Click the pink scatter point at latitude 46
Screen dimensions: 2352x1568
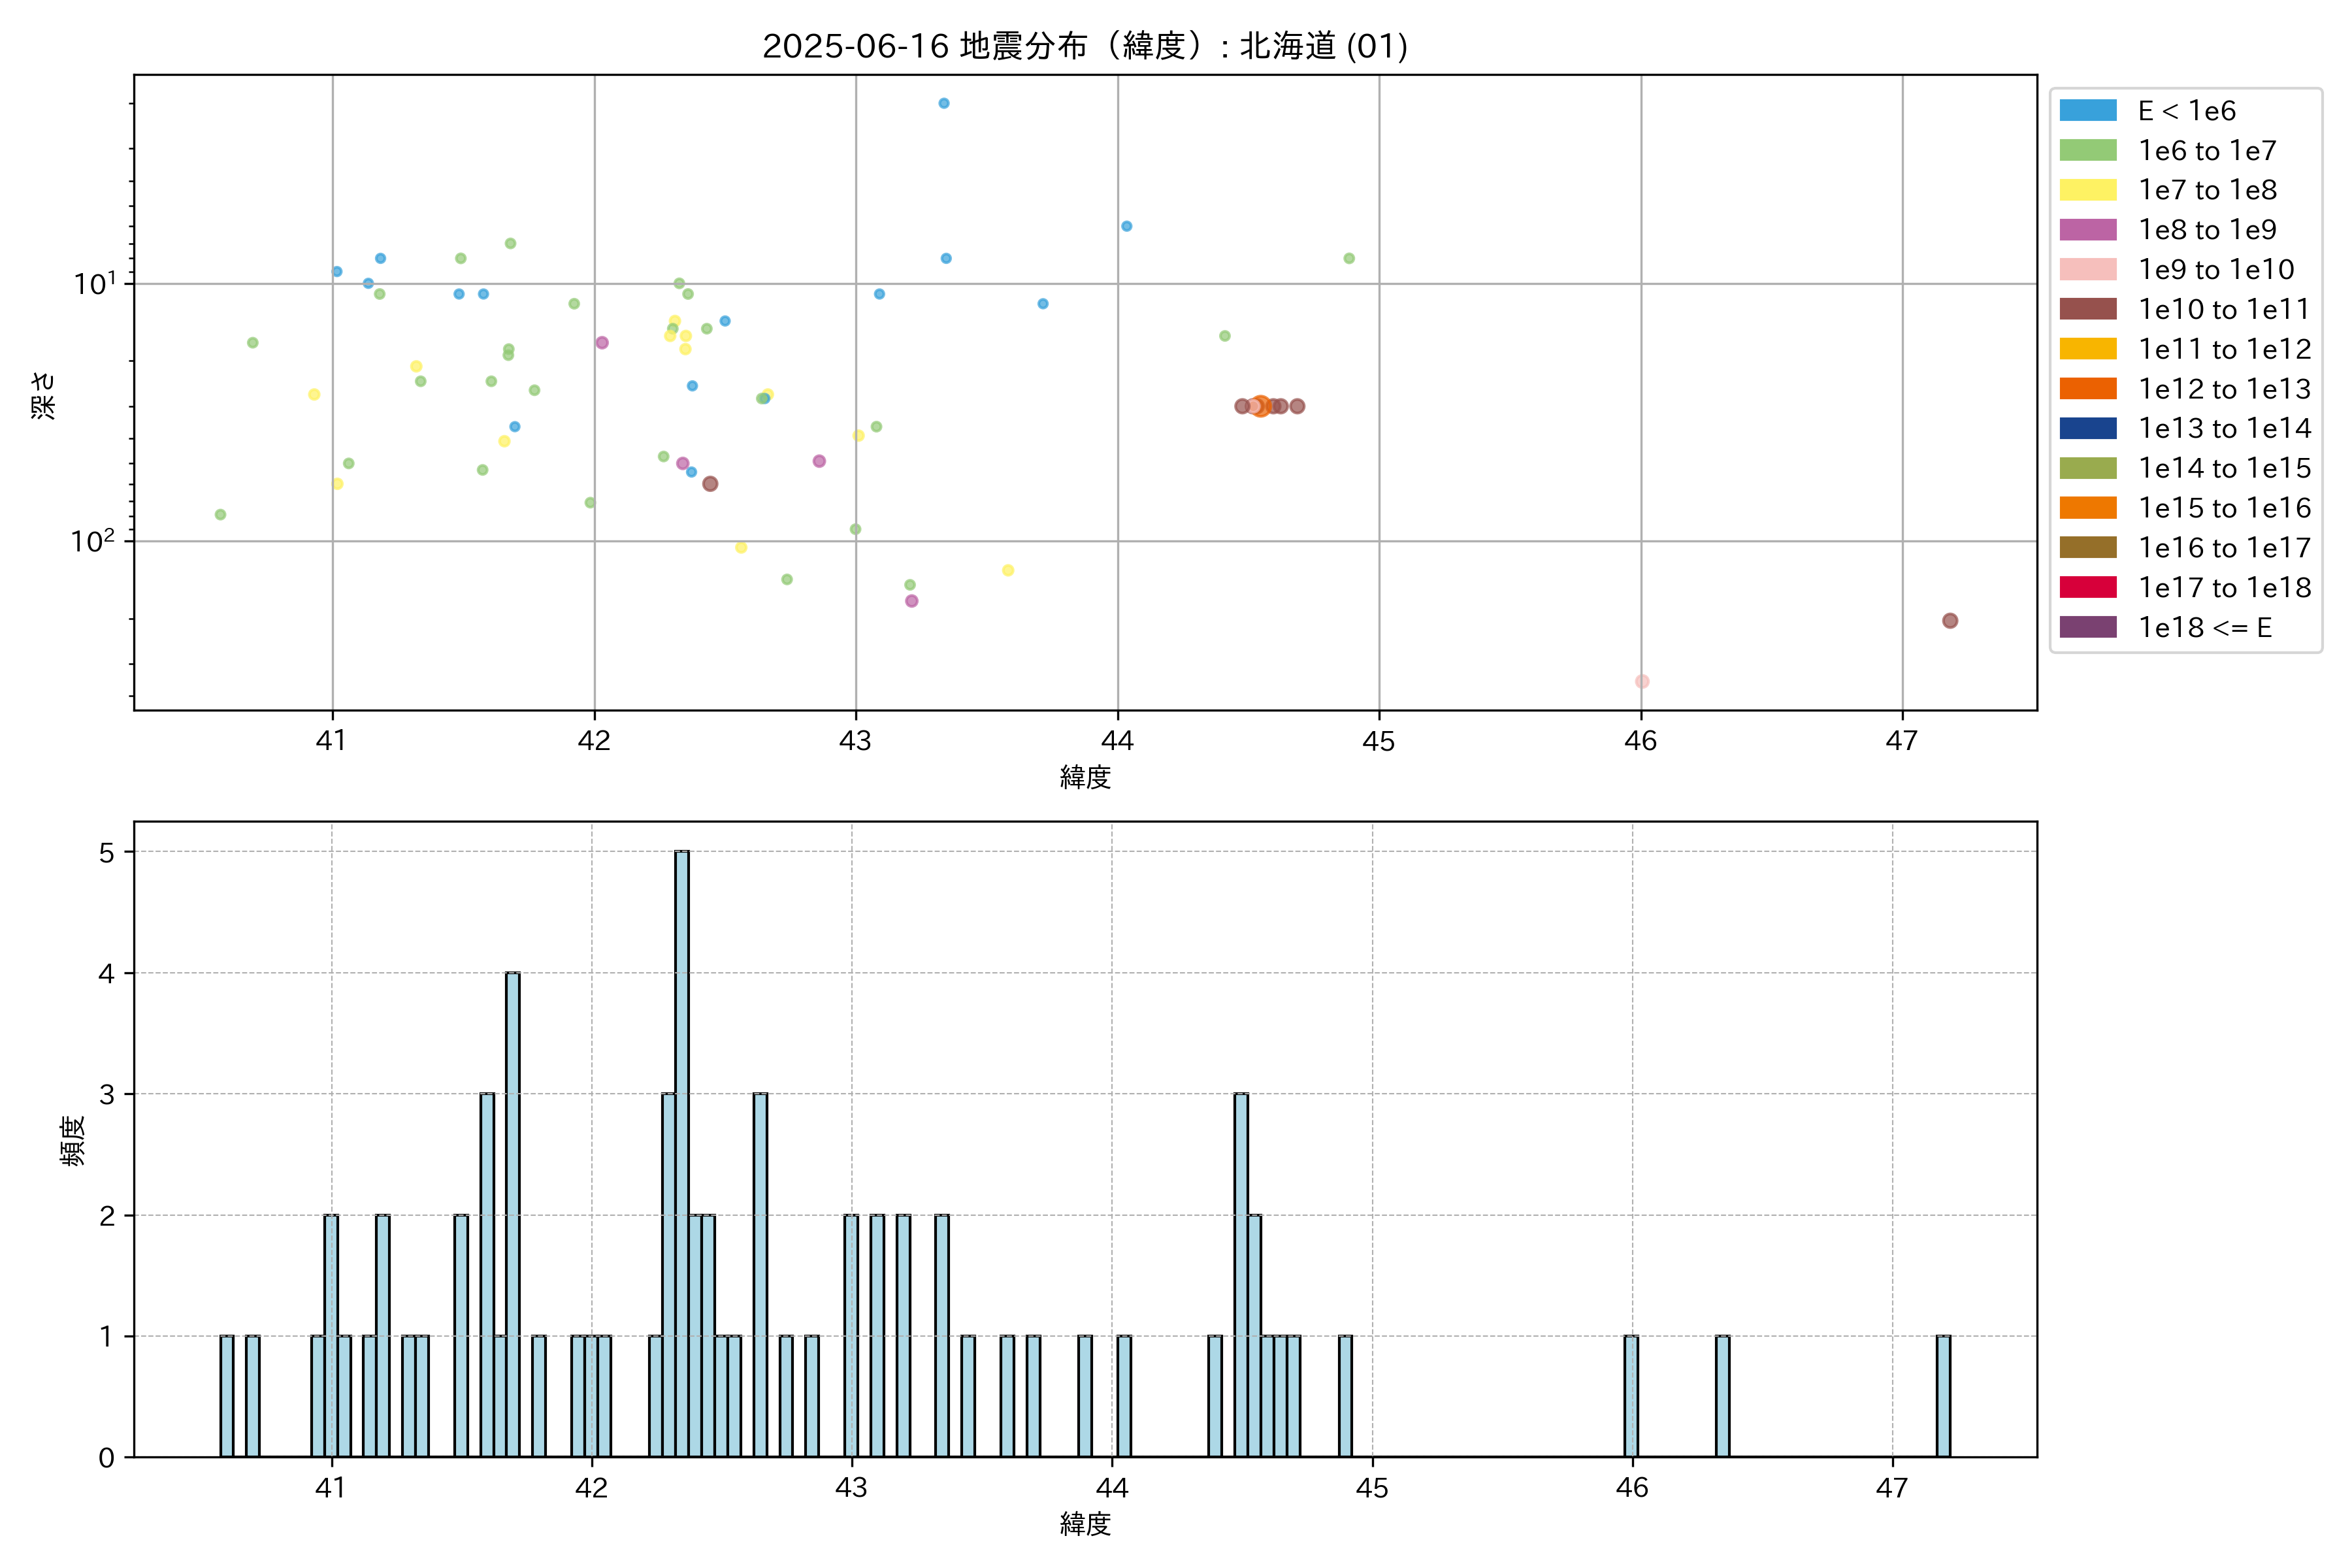point(1642,681)
